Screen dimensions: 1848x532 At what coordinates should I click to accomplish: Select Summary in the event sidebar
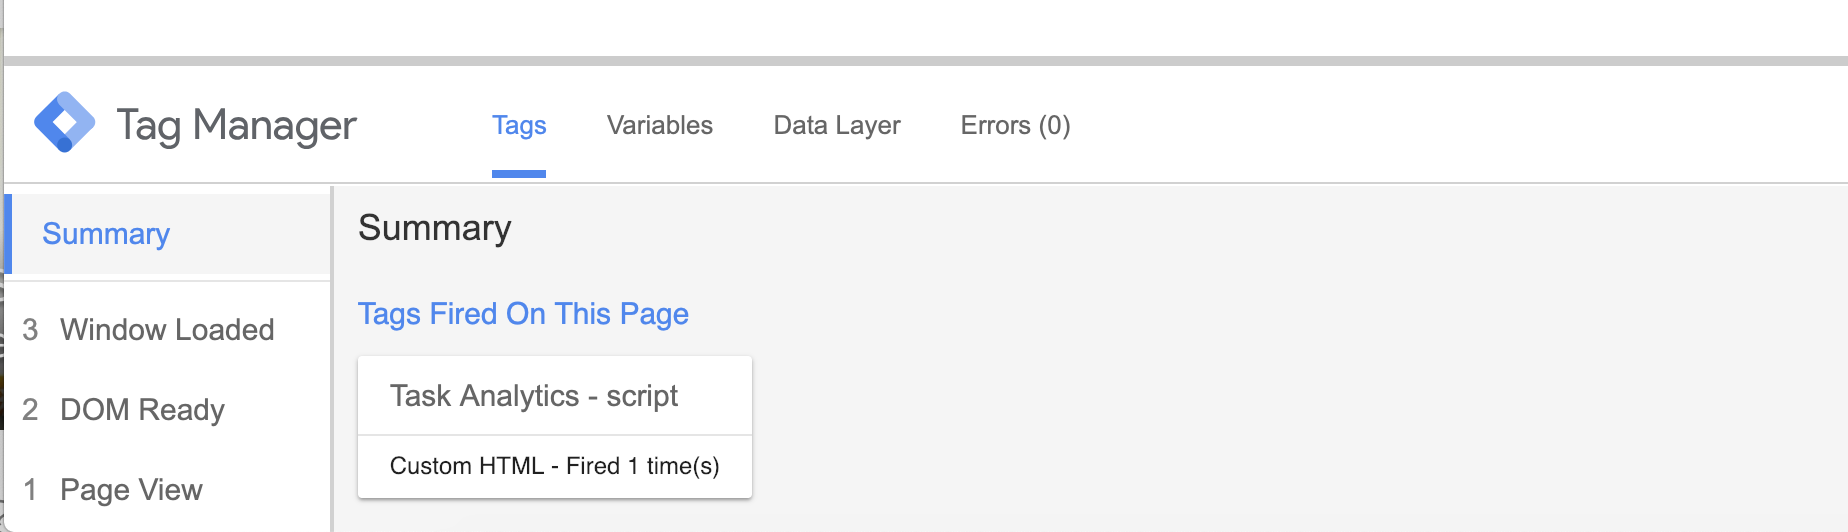[106, 234]
